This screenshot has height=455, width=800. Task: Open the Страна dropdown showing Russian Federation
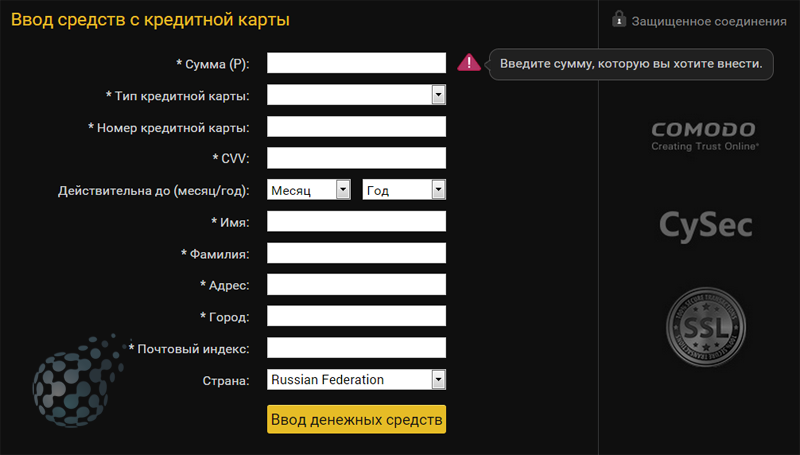[x=356, y=380]
